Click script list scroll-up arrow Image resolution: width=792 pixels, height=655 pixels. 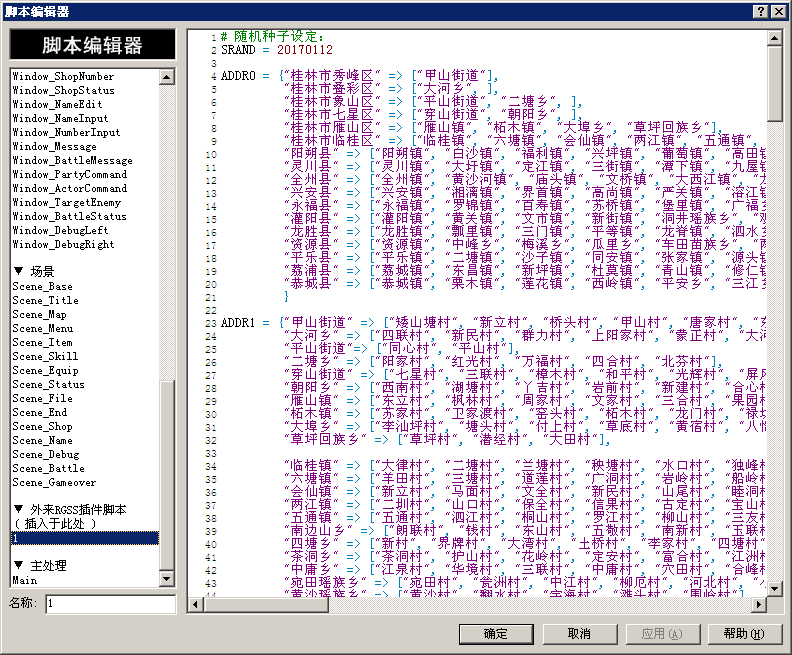pos(166,77)
